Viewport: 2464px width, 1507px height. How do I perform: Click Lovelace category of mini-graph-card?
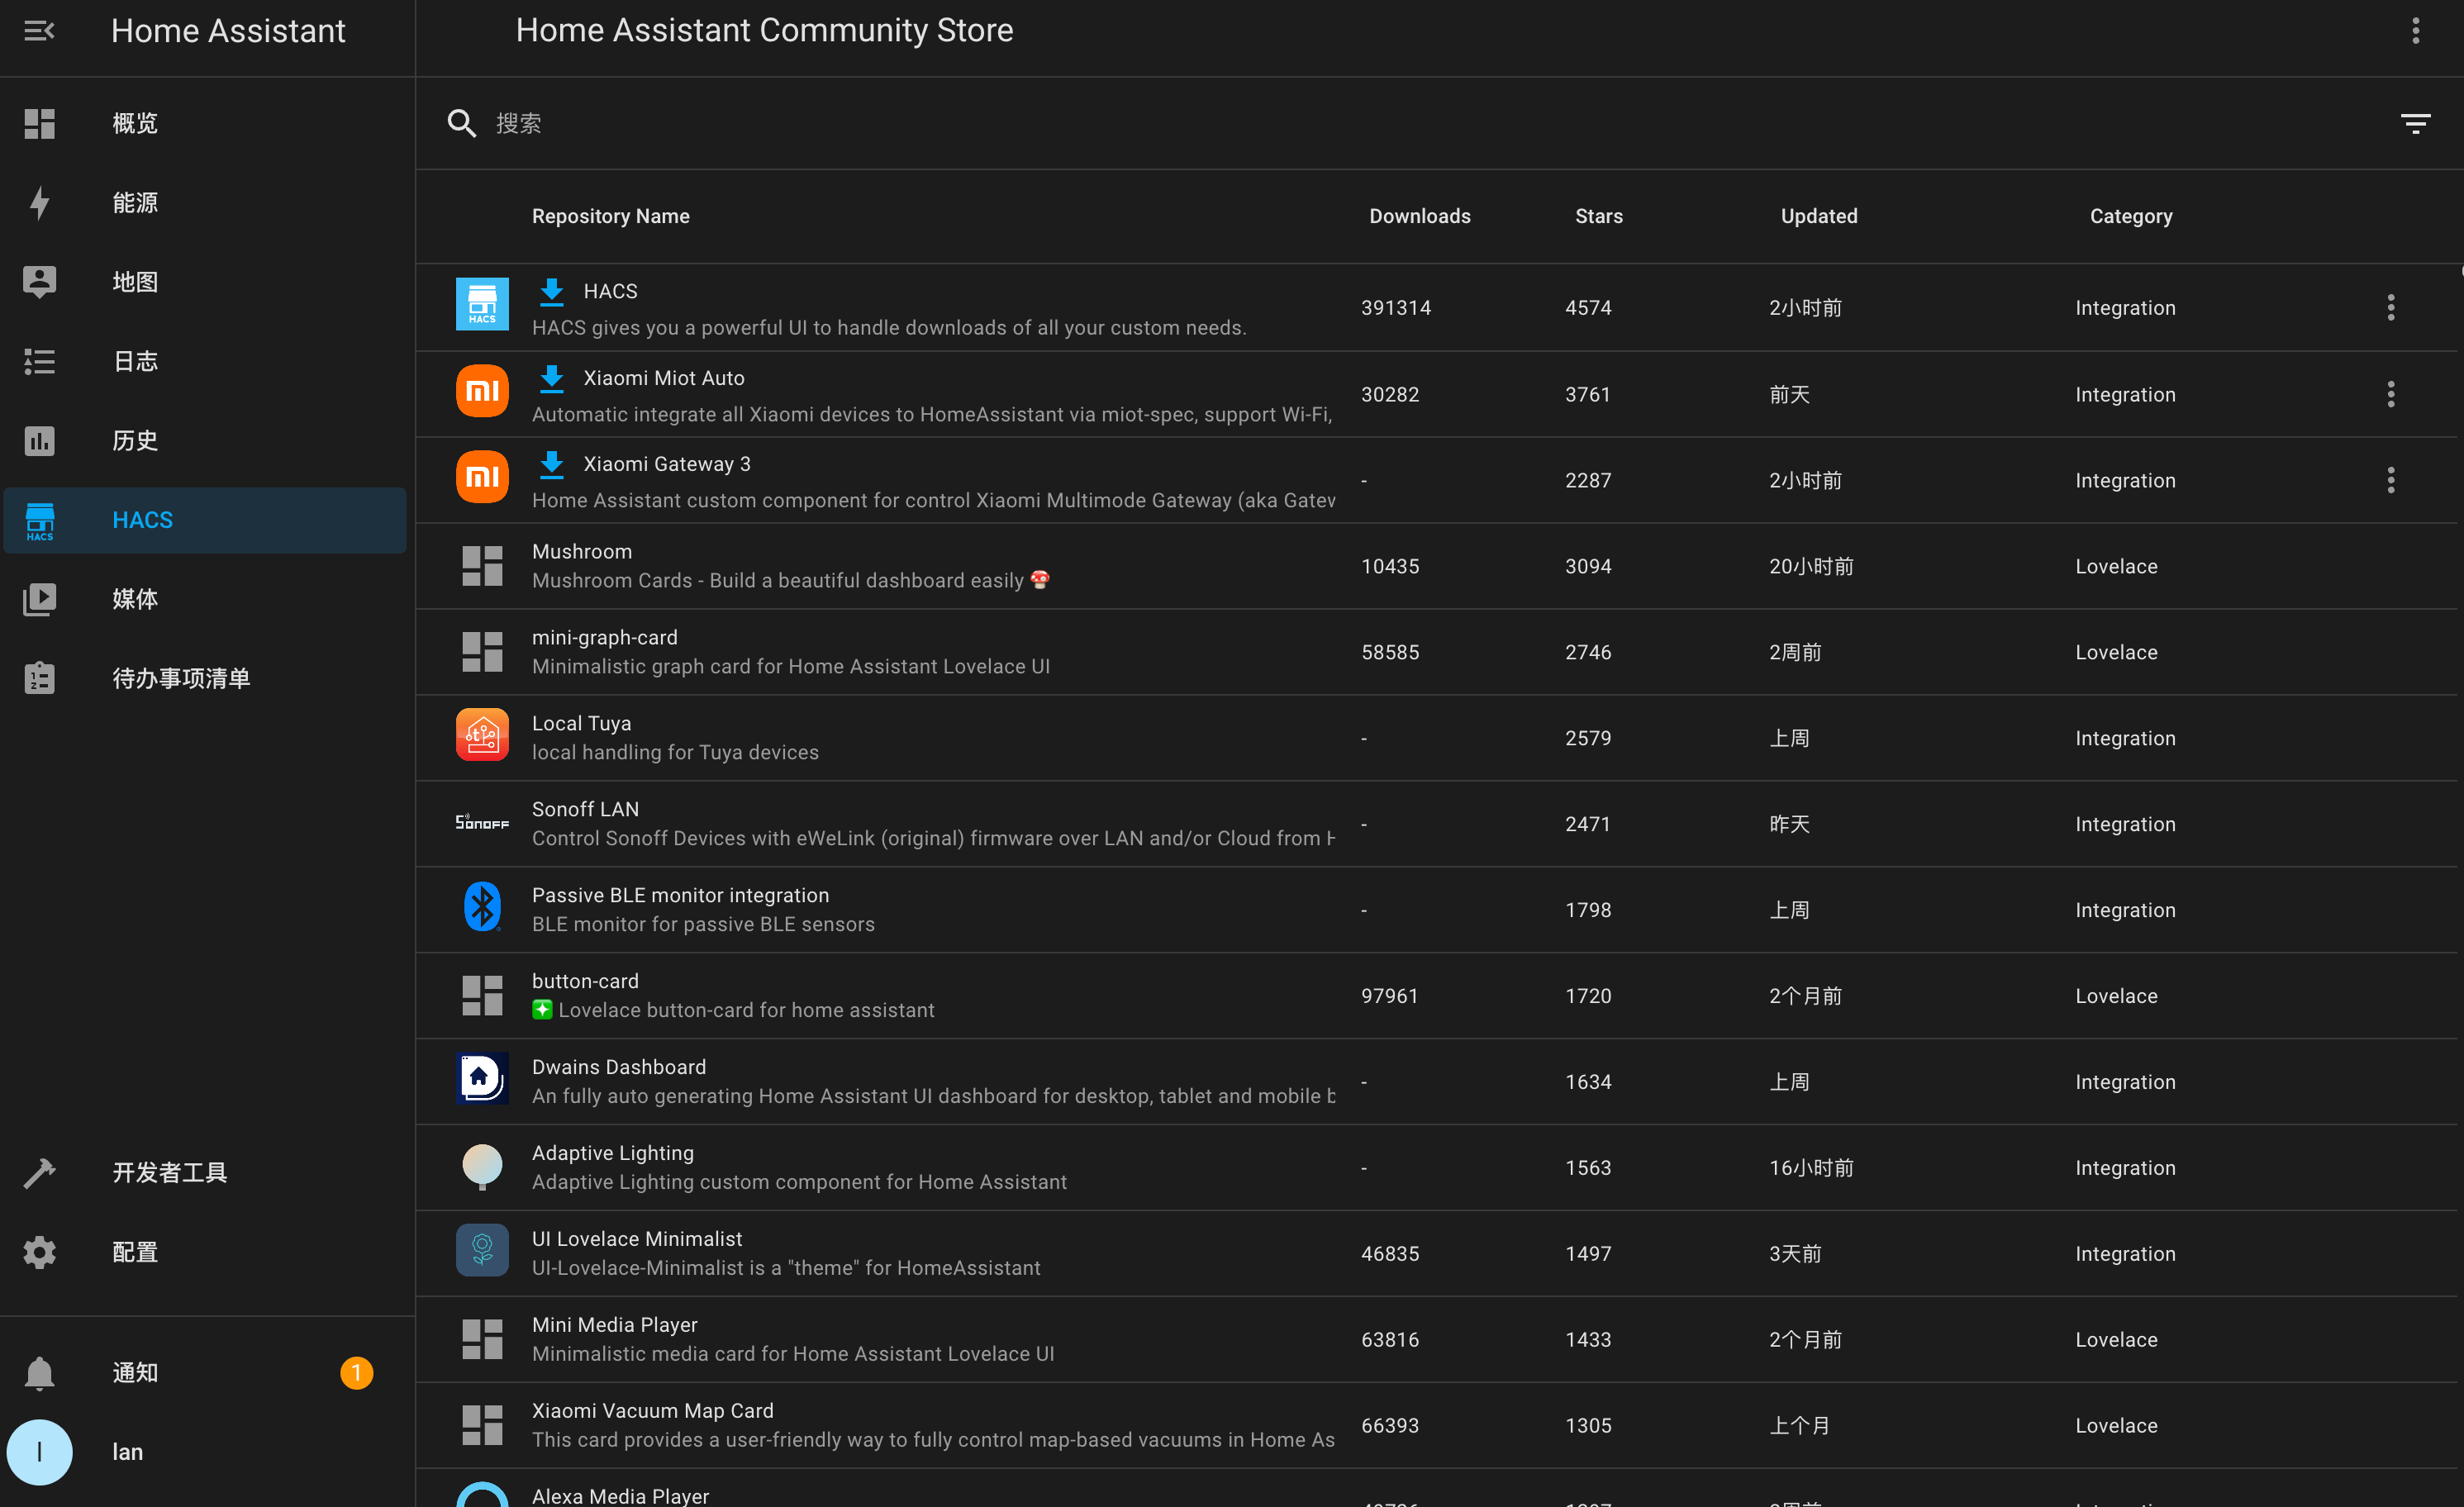[x=2116, y=652]
